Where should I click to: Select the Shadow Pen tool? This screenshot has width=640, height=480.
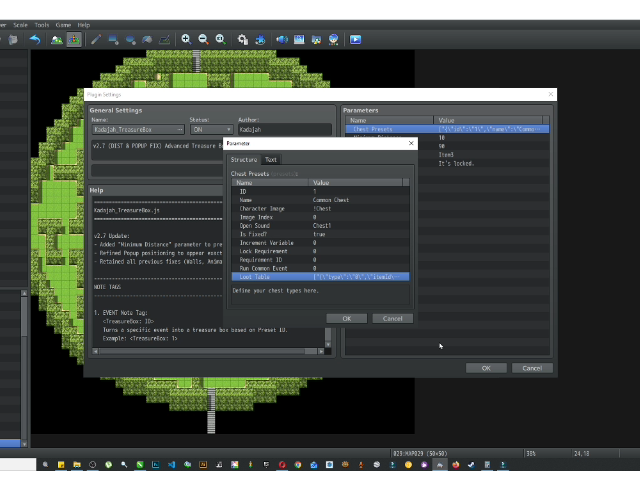(164, 40)
